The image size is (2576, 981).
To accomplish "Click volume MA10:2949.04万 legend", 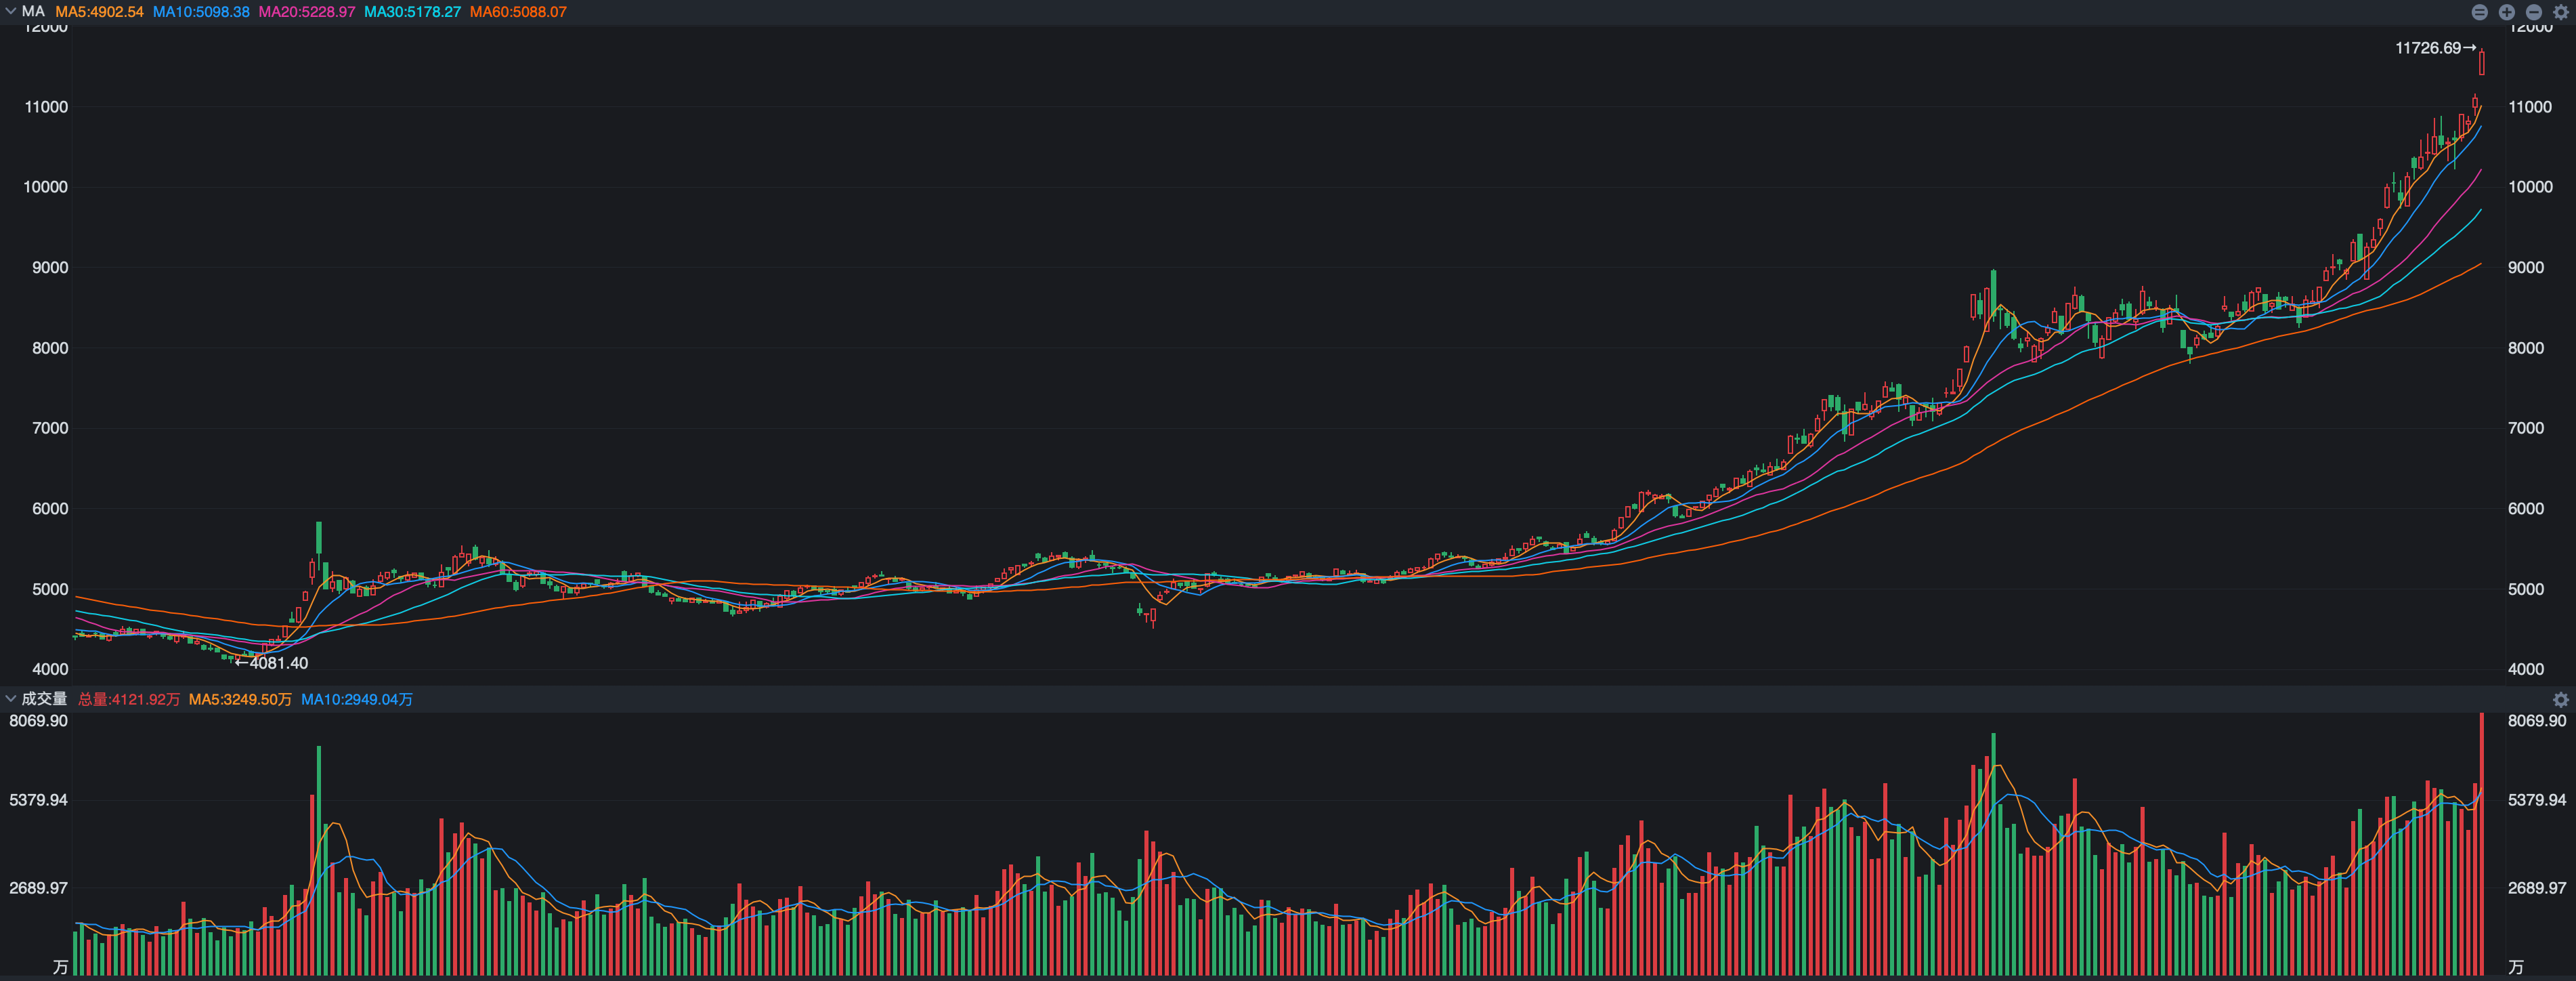I will coord(357,699).
